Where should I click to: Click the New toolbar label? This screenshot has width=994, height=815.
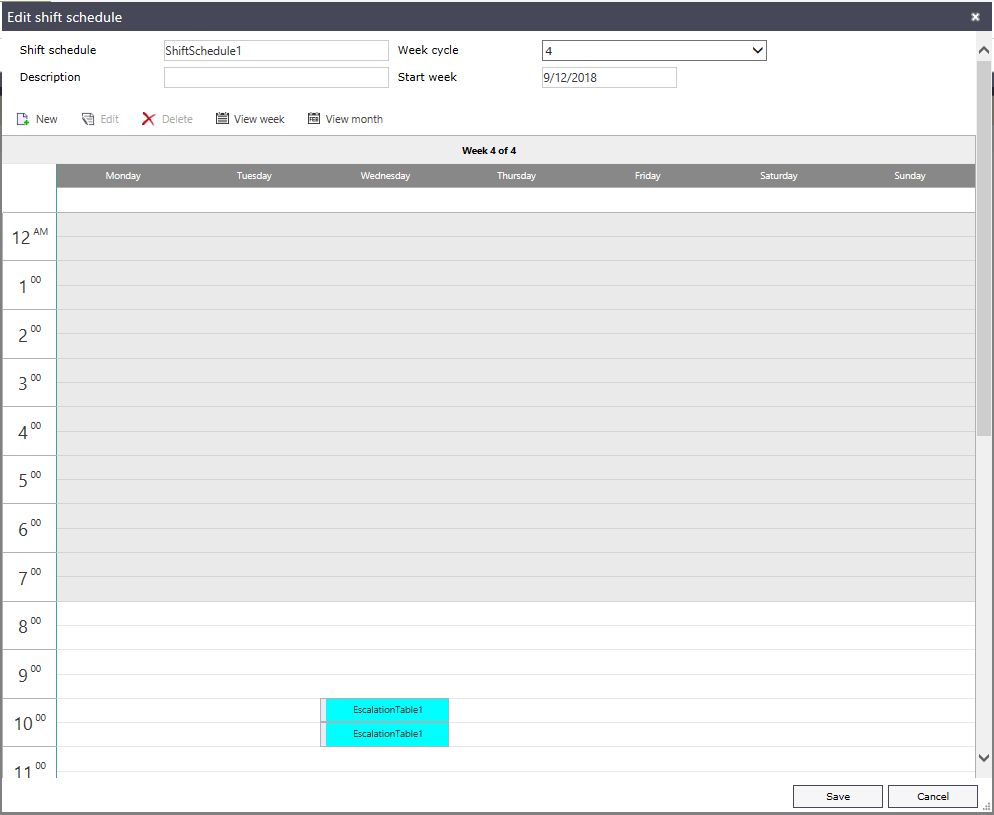point(46,119)
